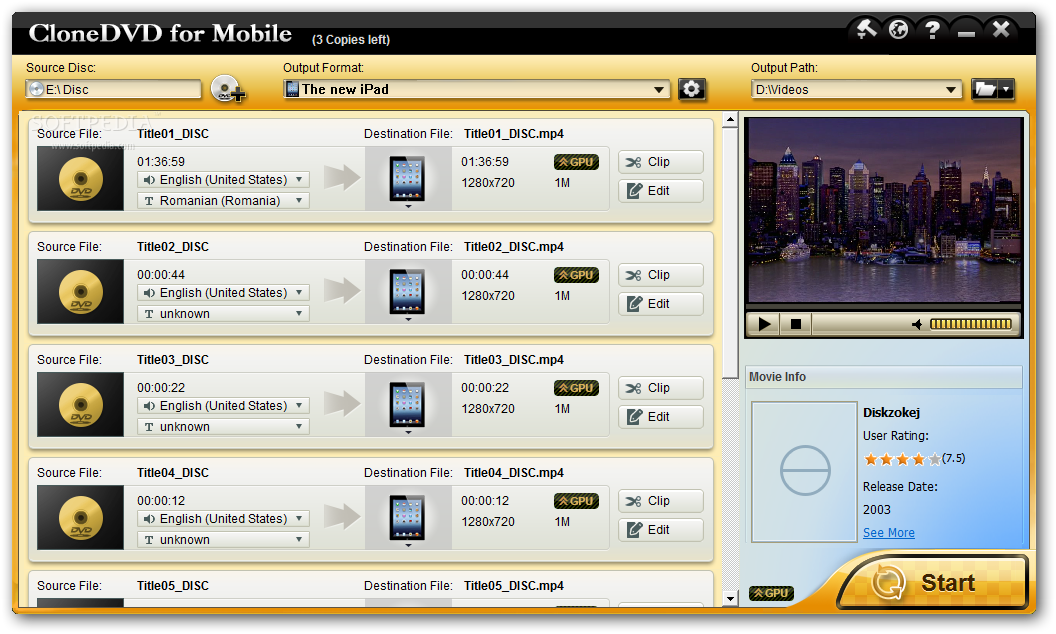Open the tools wrench icon in title bar
The width and height of the screenshot is (1056, 634).
click(865, 29)
